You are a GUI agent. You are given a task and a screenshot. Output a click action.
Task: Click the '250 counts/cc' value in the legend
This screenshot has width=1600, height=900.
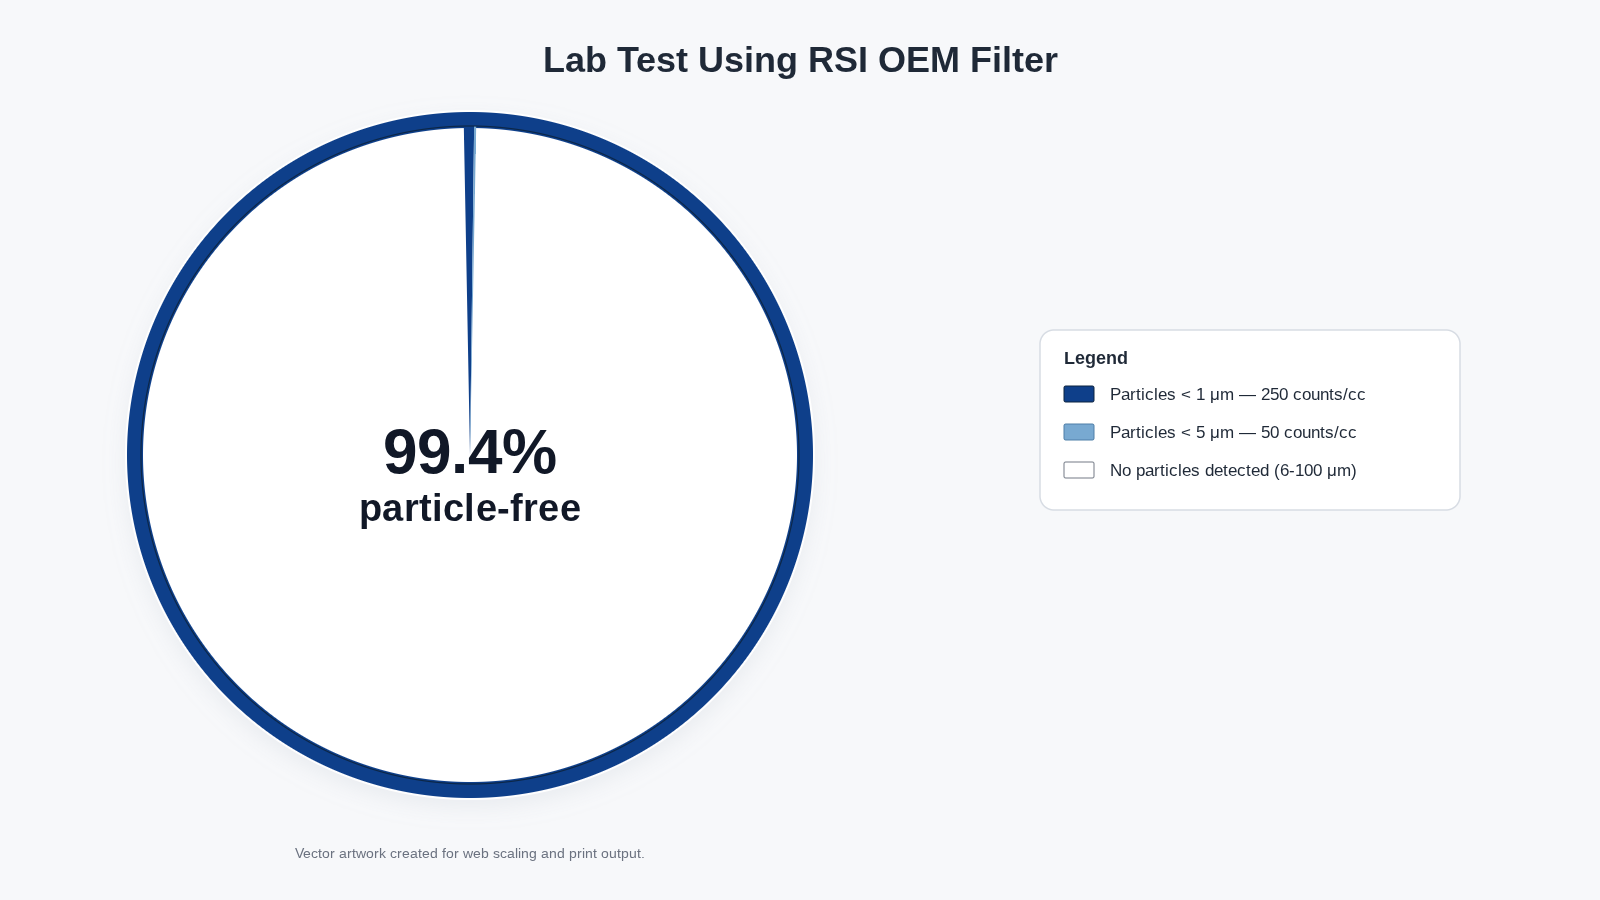[1312, 394]
